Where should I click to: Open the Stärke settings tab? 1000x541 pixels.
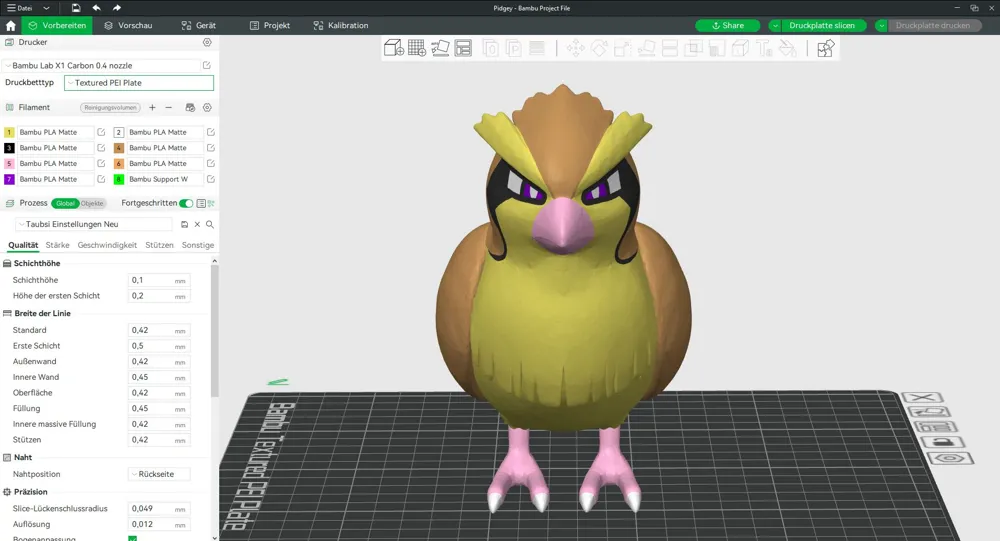pos(57,245)
